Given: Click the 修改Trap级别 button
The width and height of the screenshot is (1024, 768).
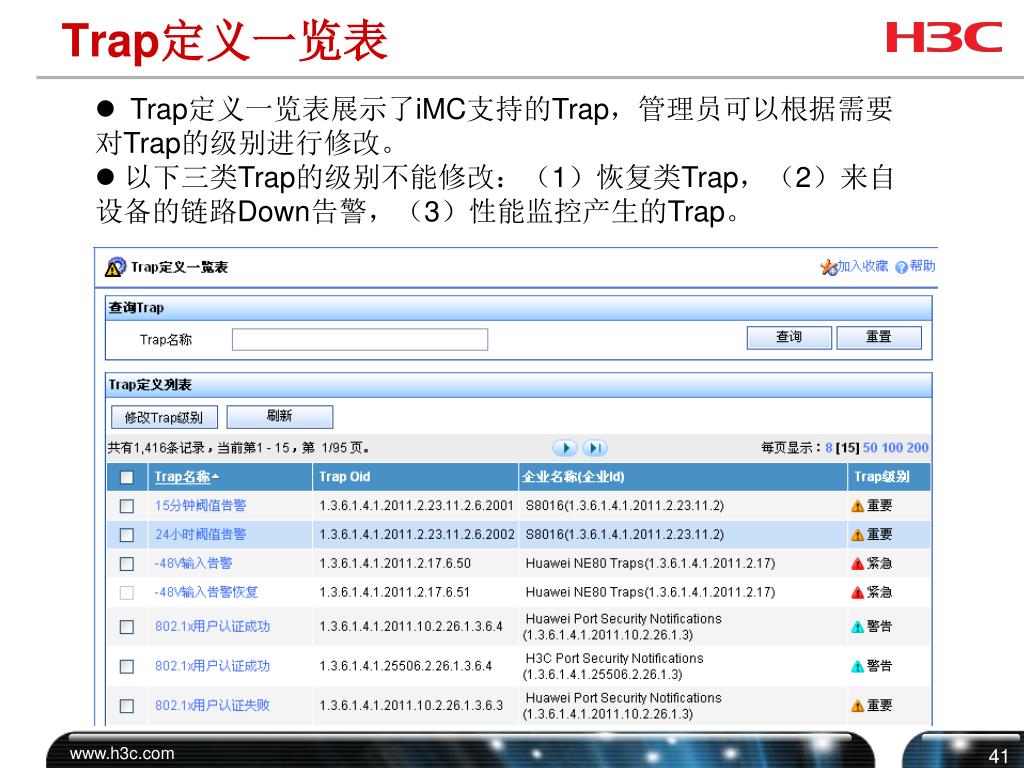Looking at the screenshot, I should click(x=164, y=417).
